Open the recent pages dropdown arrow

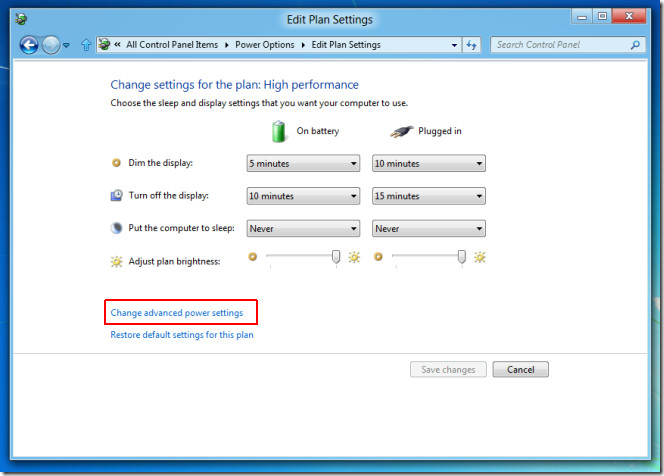(x=66, y=45)
